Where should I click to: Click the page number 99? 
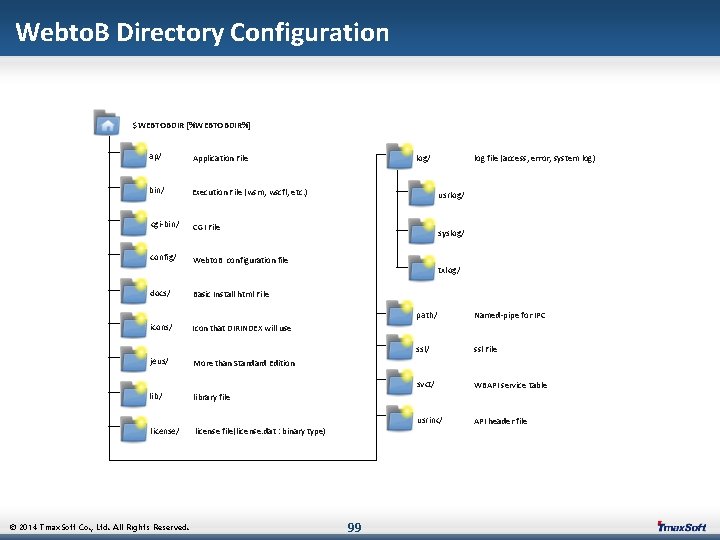(x=354, y=527)
